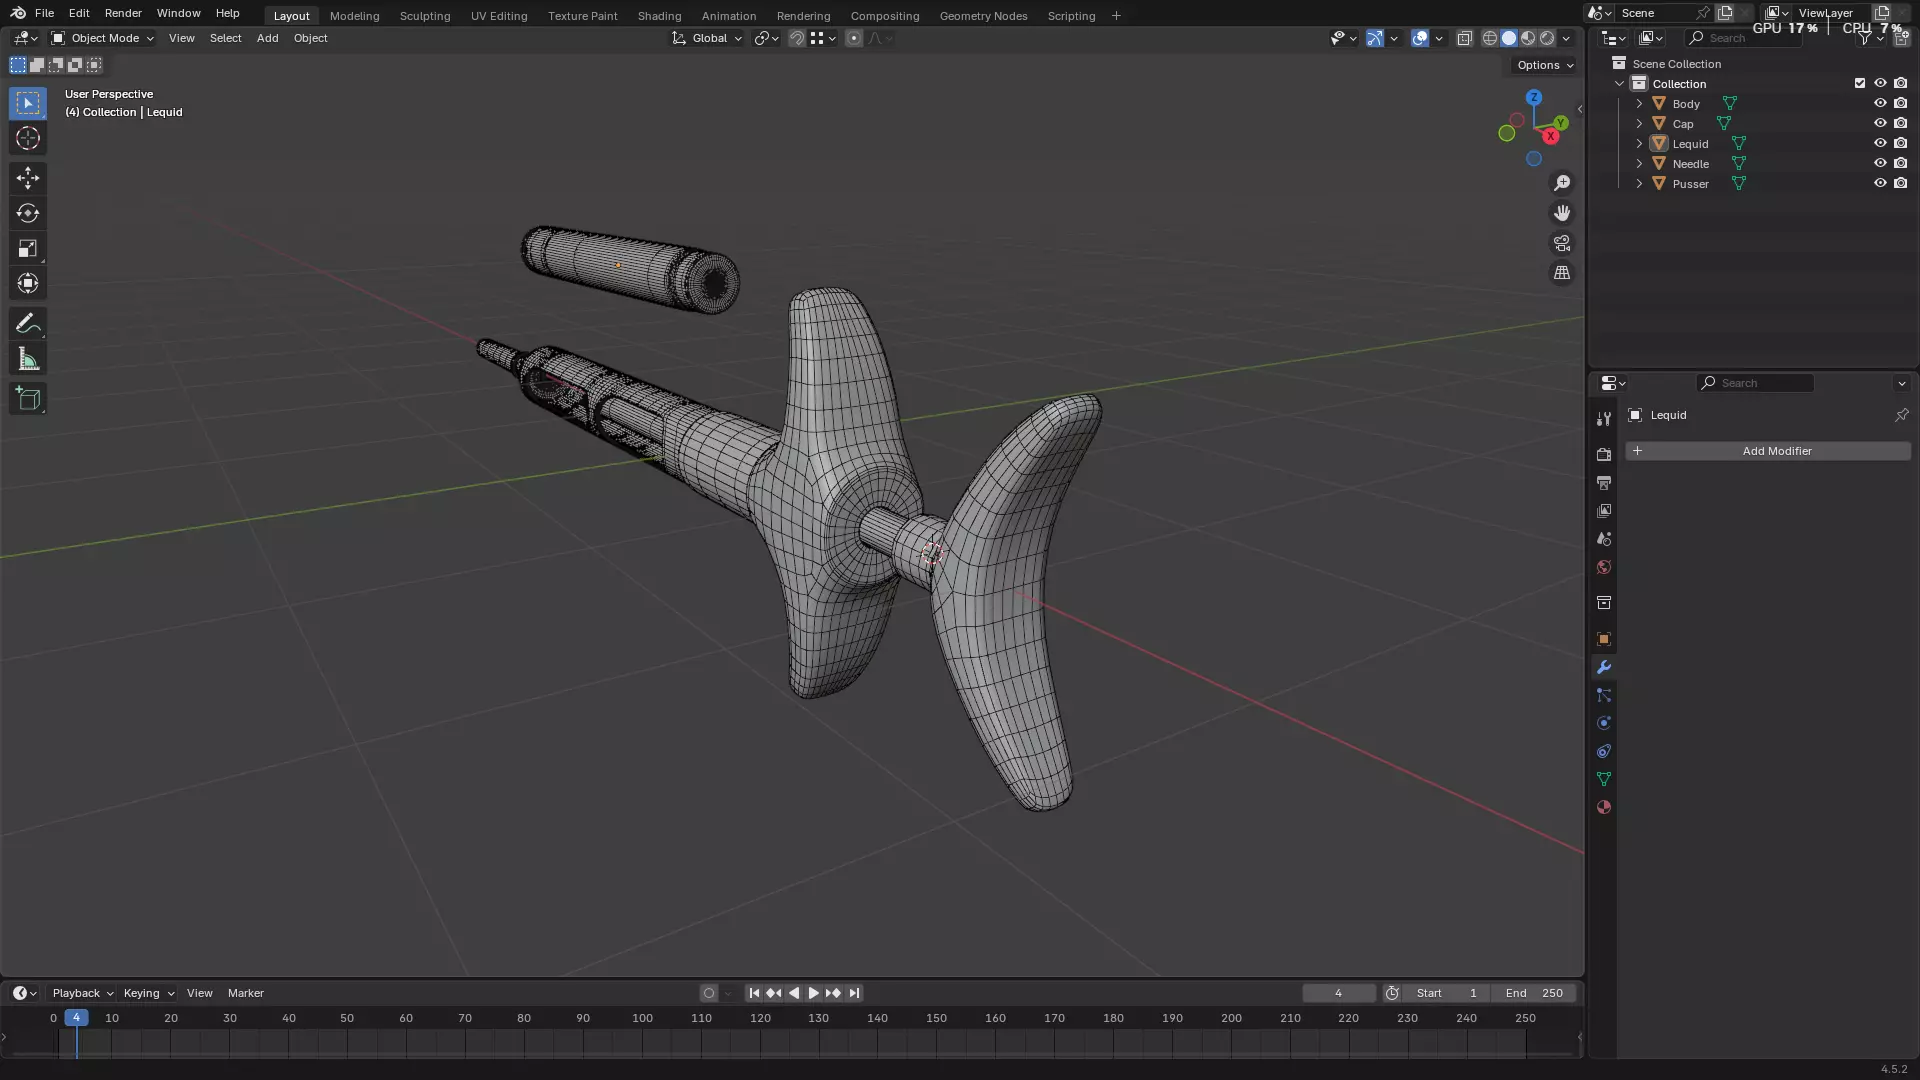Select the Rotate tool

tap(28, 213)
